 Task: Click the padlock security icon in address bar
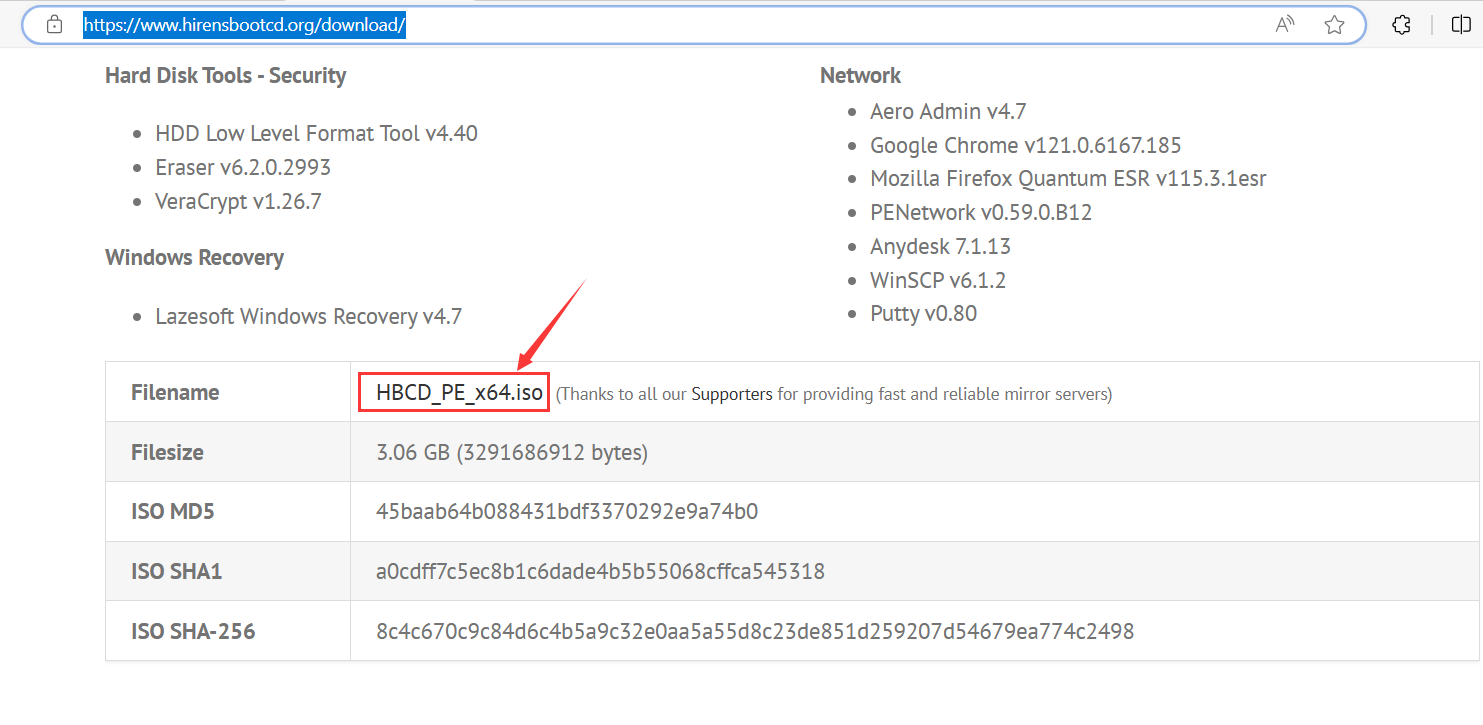pos(54,24)
